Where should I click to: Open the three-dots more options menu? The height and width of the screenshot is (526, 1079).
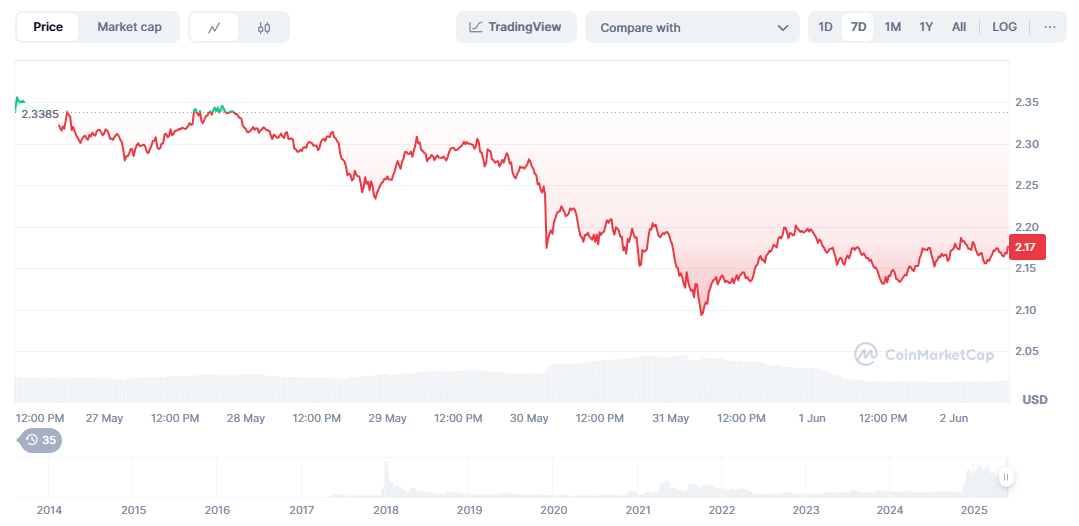(1049, 27)
